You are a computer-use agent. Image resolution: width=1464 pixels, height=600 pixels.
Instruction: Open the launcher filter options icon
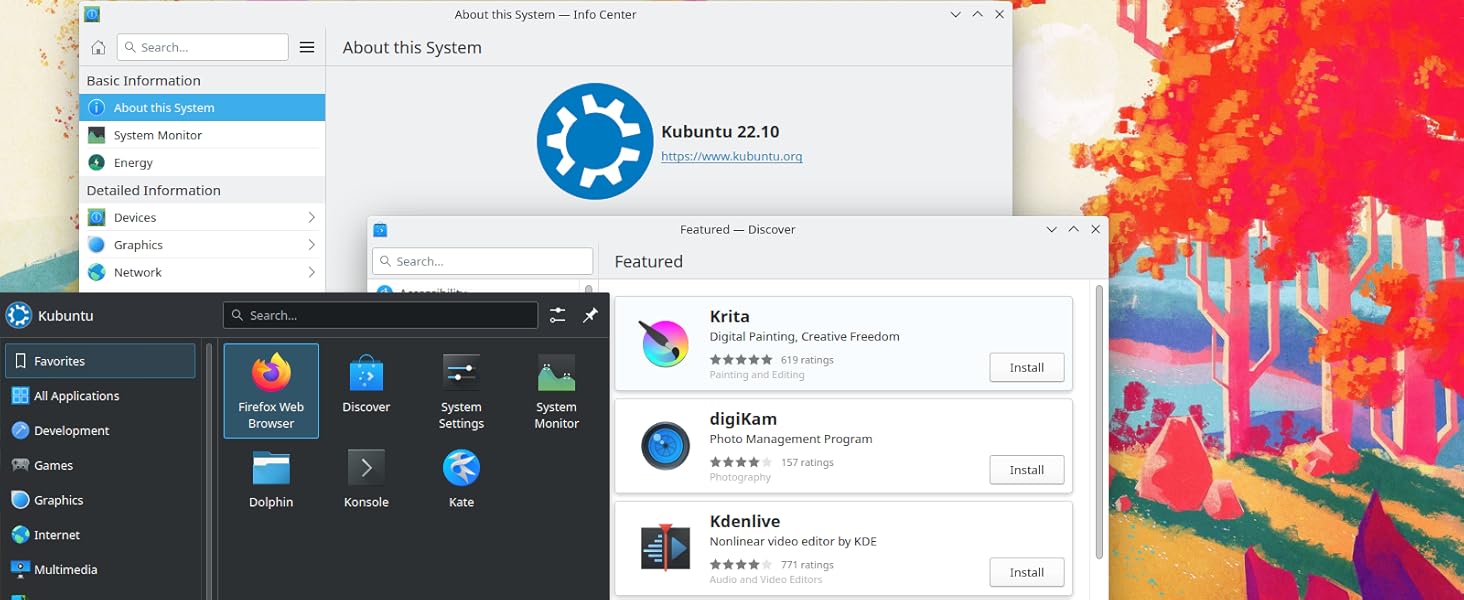pos(557,315)
